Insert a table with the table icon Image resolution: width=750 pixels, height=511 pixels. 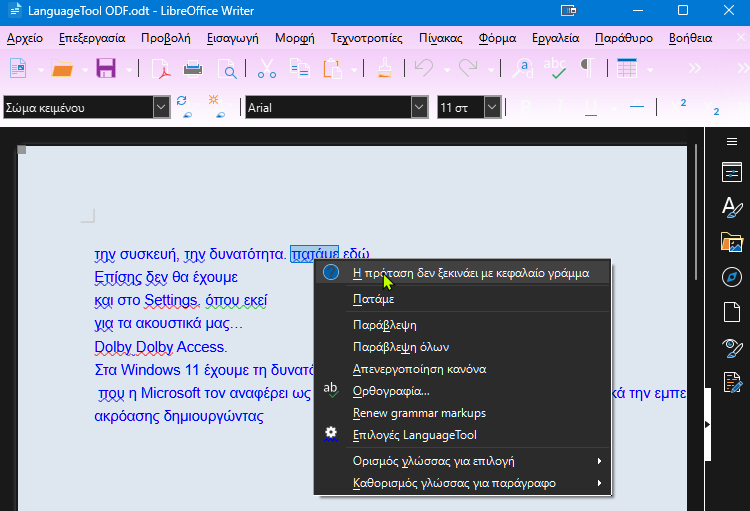(x=627, y=68)
